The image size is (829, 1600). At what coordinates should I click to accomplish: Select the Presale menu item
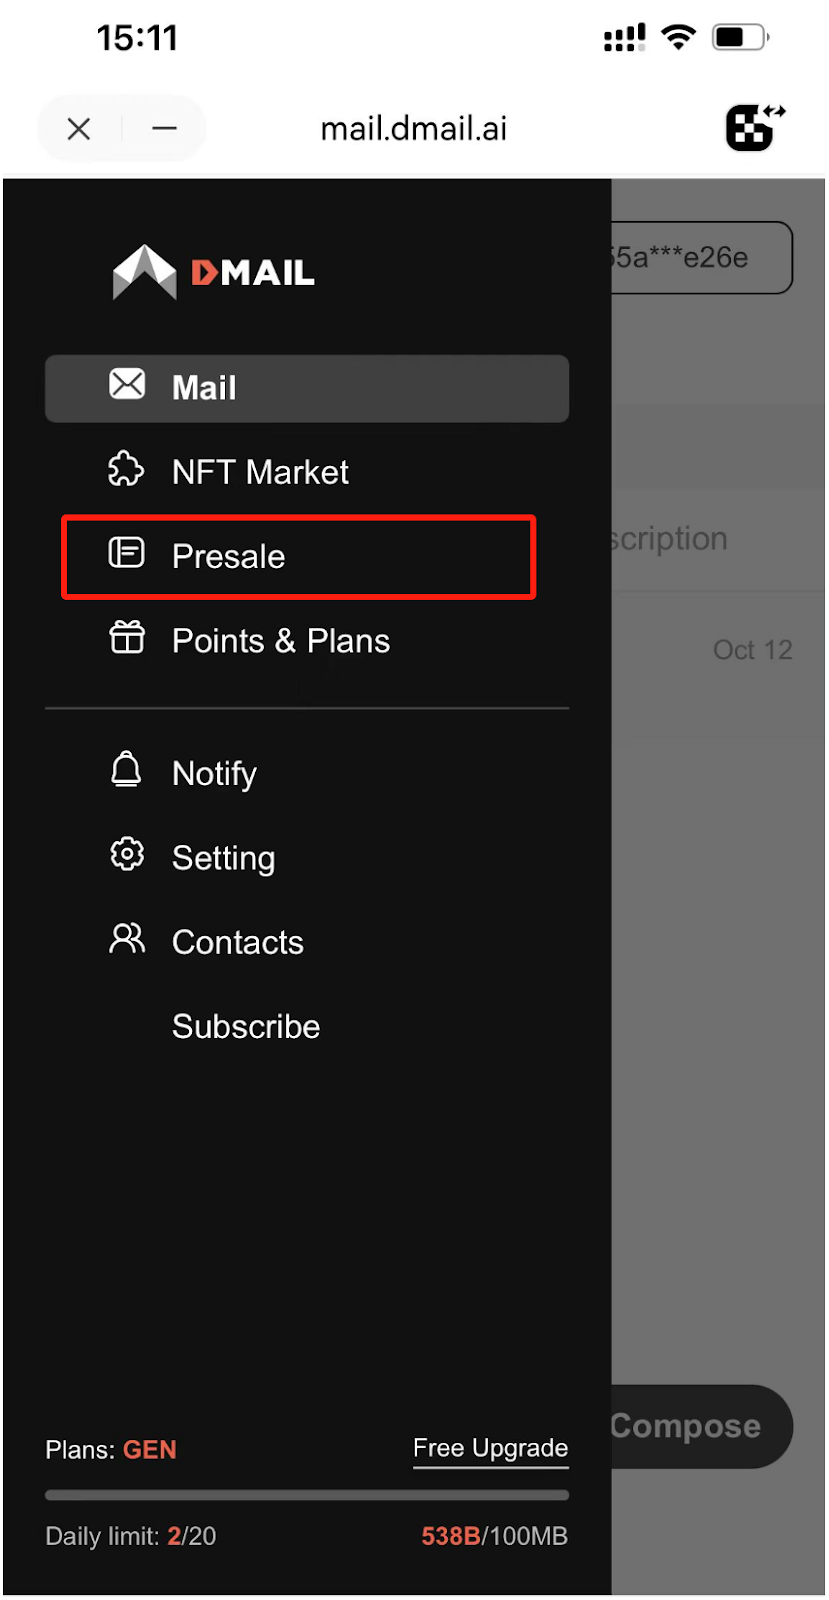299,557
